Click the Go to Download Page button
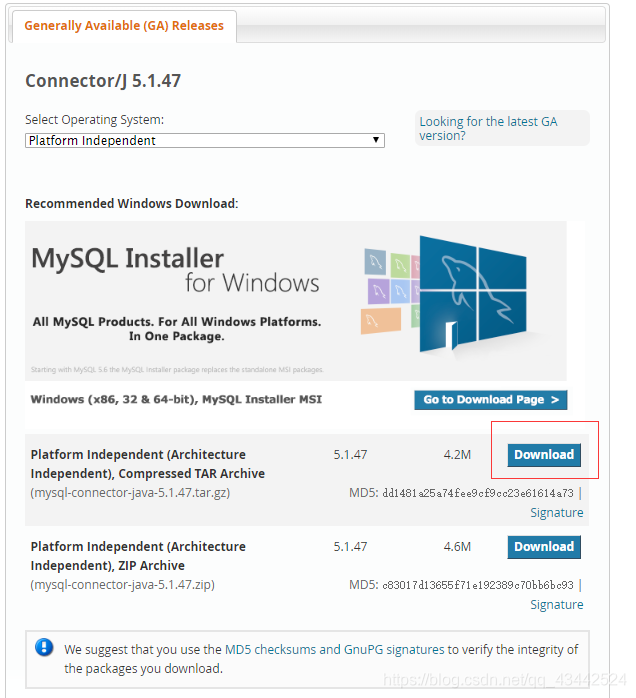 (490, 400)
